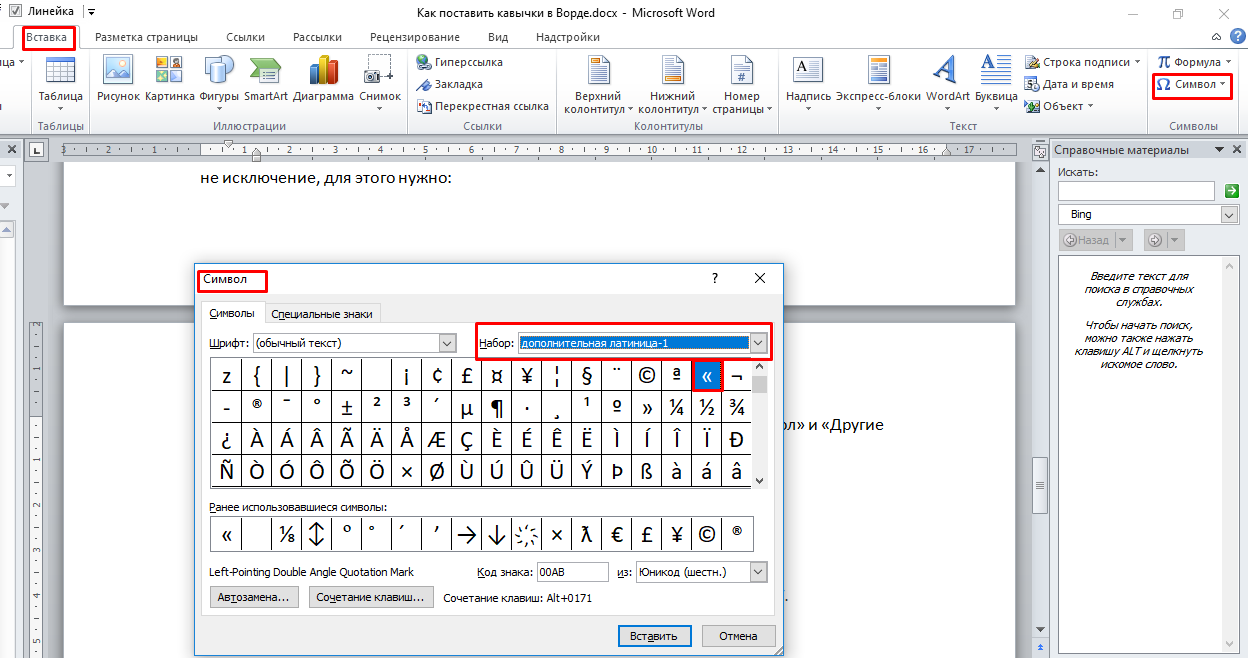Open the Ссылки ribbon tab
1248x658 pixels.
coord(245,37)
